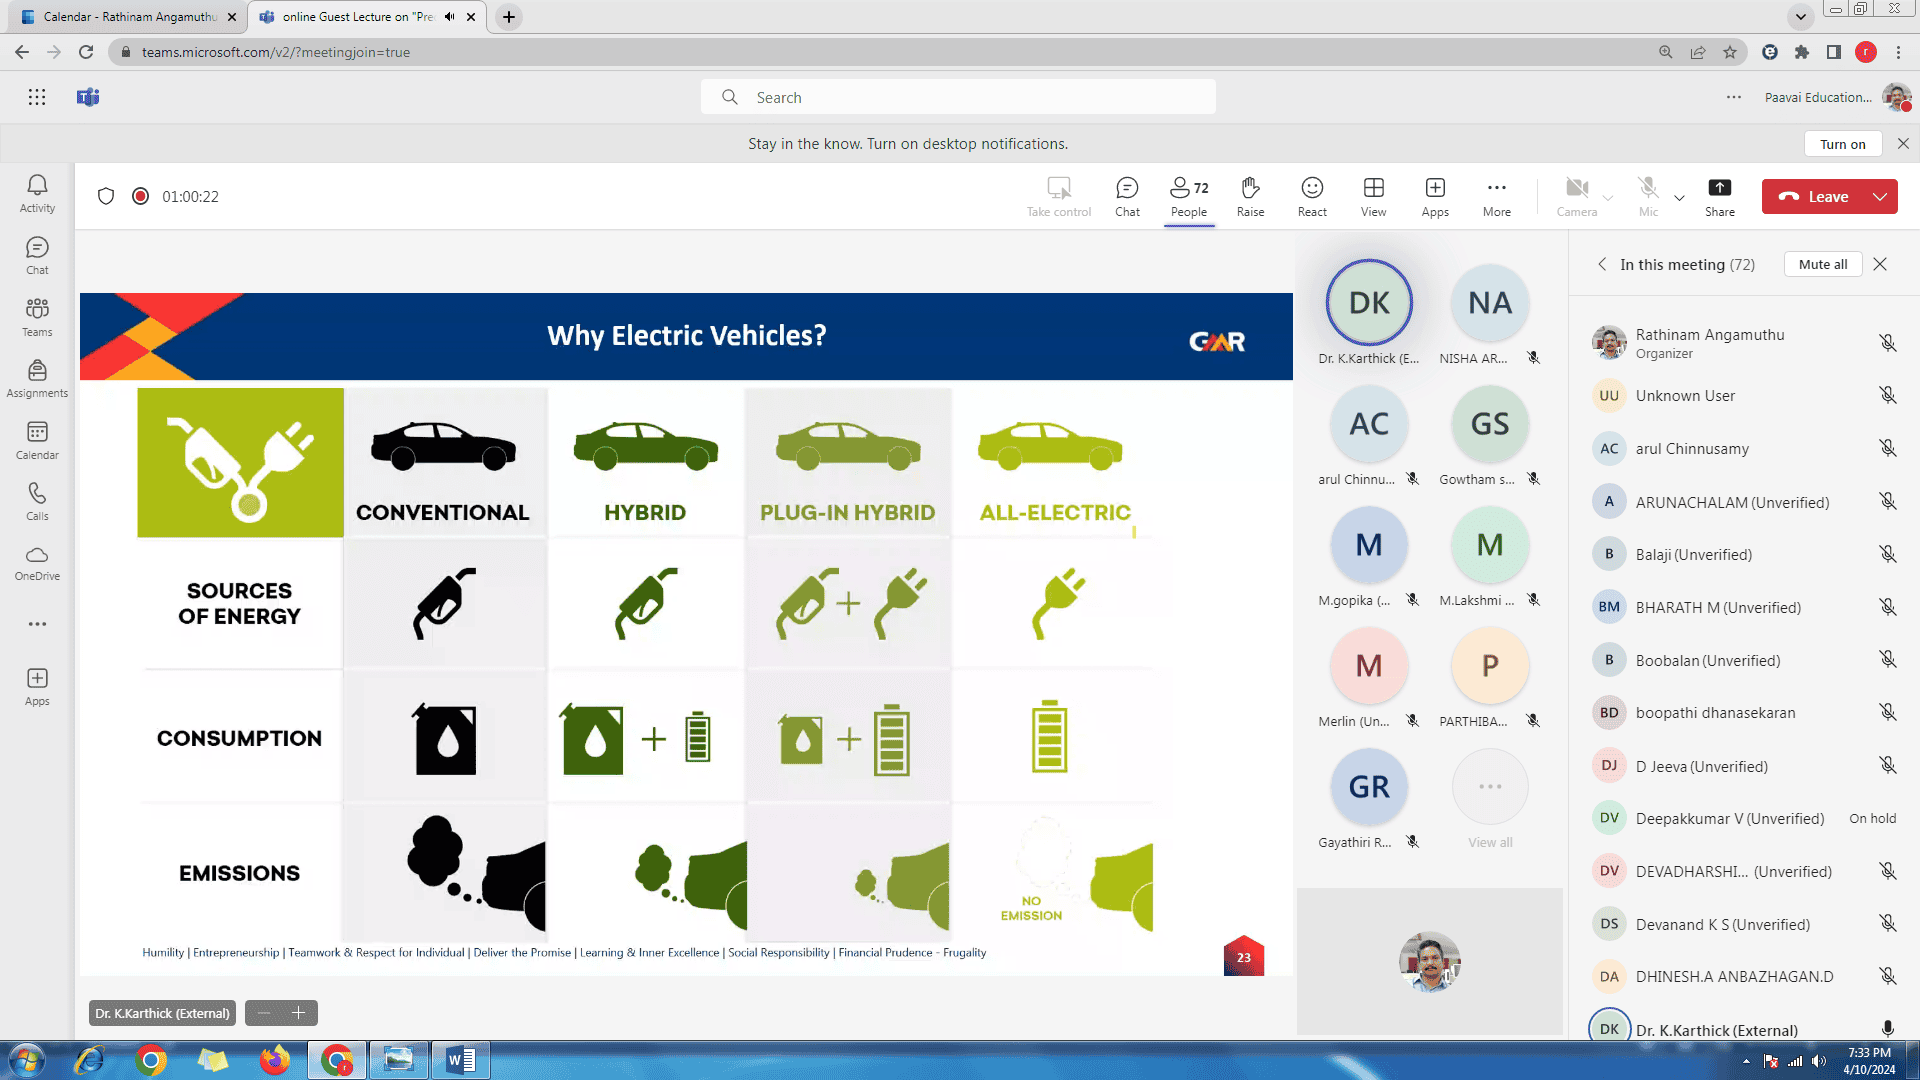Viewport: 1920px width, 1080px height.
Task: Open meeting Chat in toolbar
Action: tap(1127, 196)
